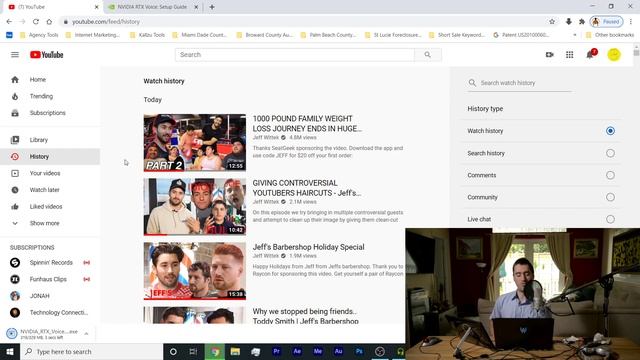Click the Windows taskbar search box

[x=91, y=351]
